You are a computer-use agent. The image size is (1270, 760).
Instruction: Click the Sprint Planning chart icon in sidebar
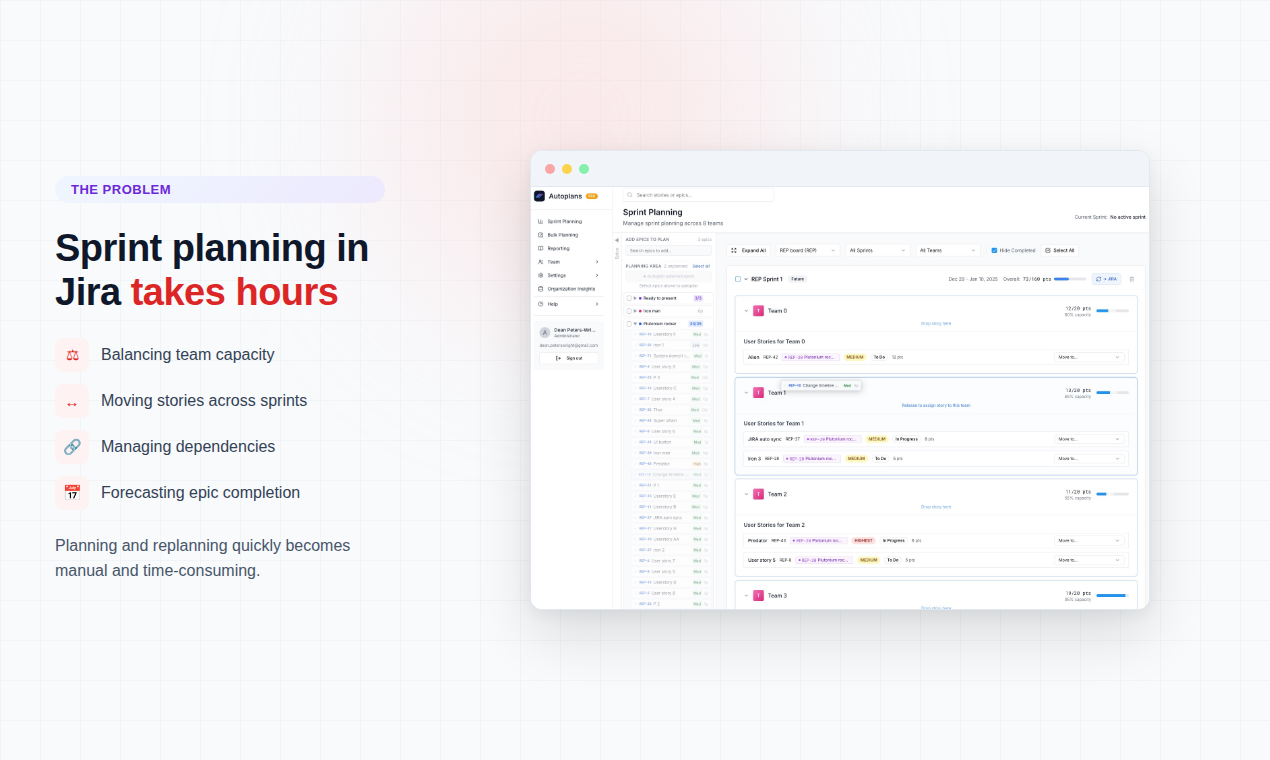click(x=541, y=221)
